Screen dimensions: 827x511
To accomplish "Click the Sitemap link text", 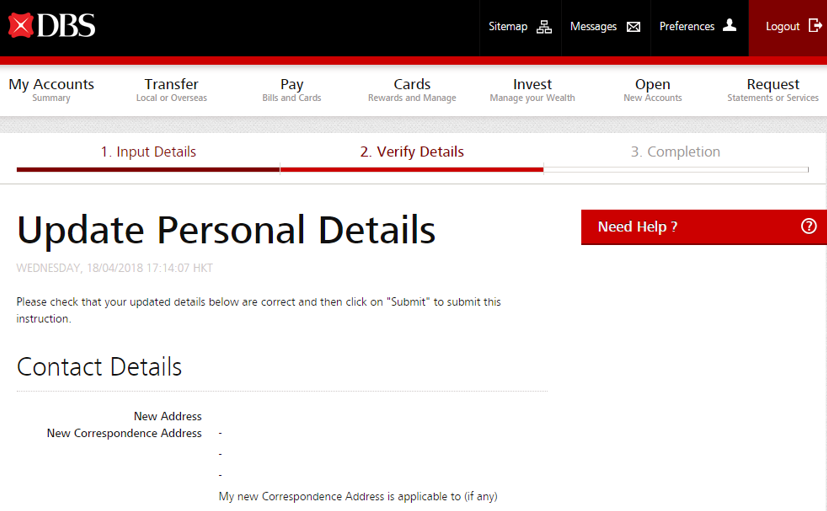I will [508, 27].
